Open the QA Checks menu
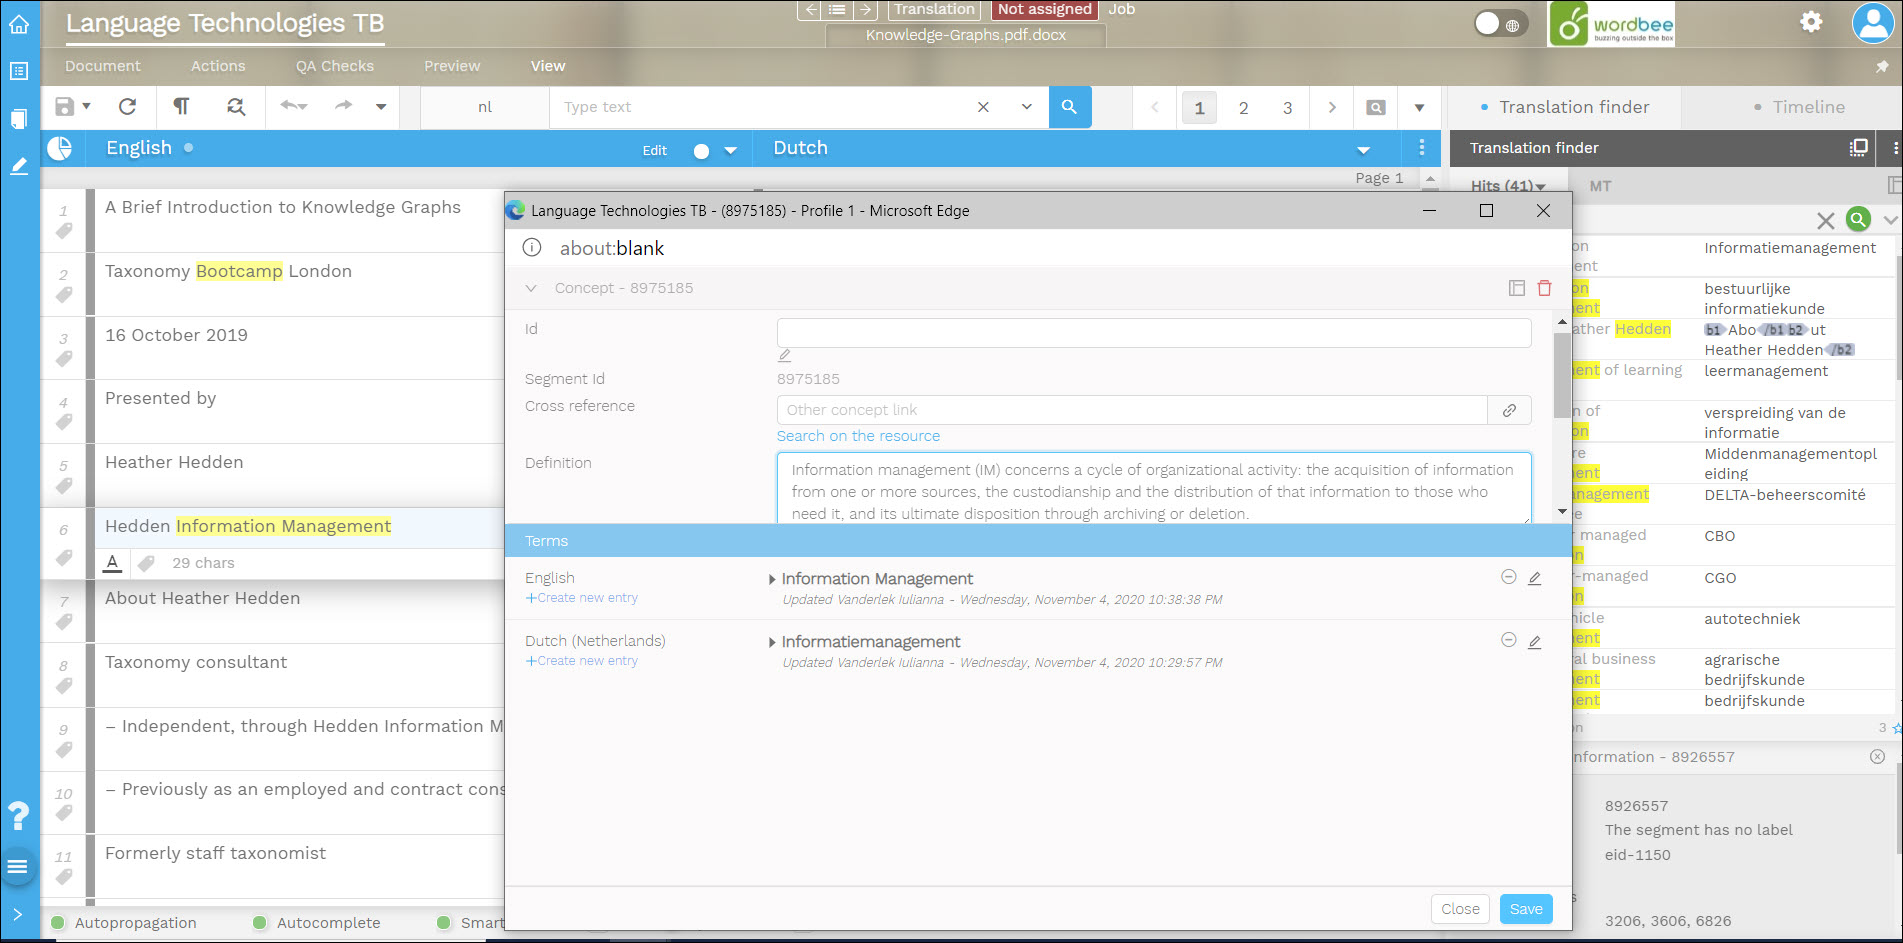This screenshot has width=1903, height=943. pos(334,66)
